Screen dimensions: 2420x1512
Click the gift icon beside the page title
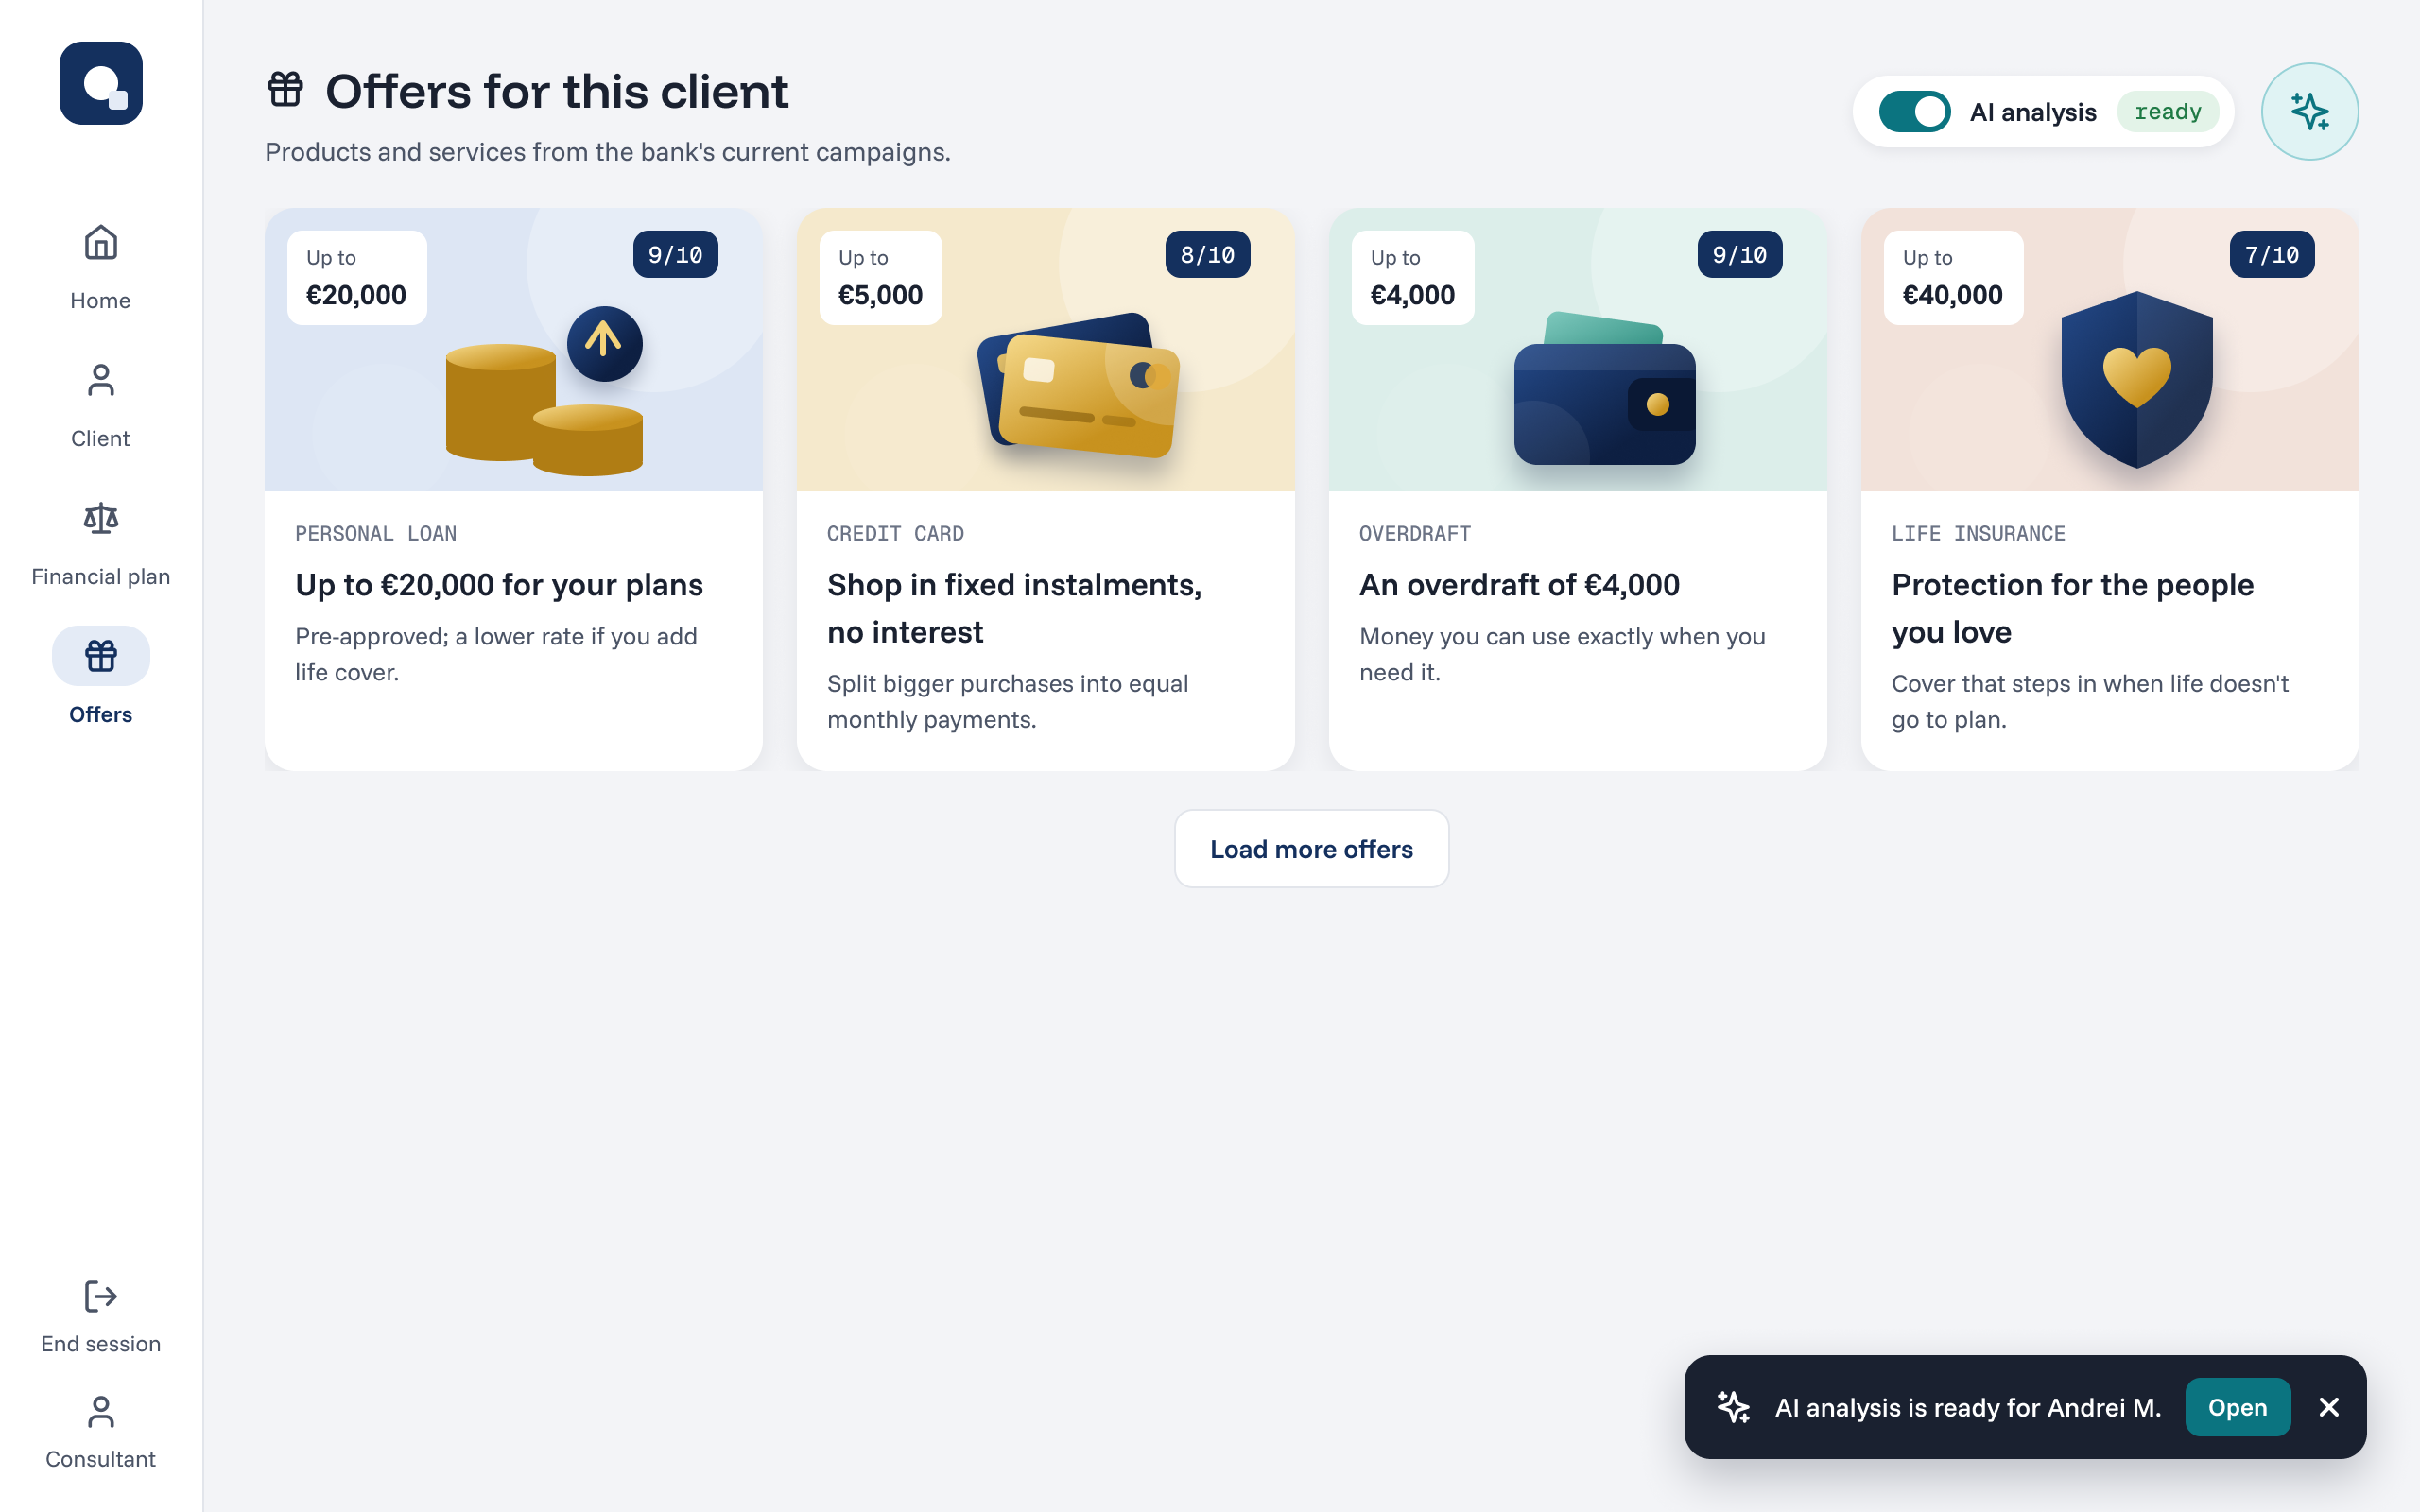286,89
